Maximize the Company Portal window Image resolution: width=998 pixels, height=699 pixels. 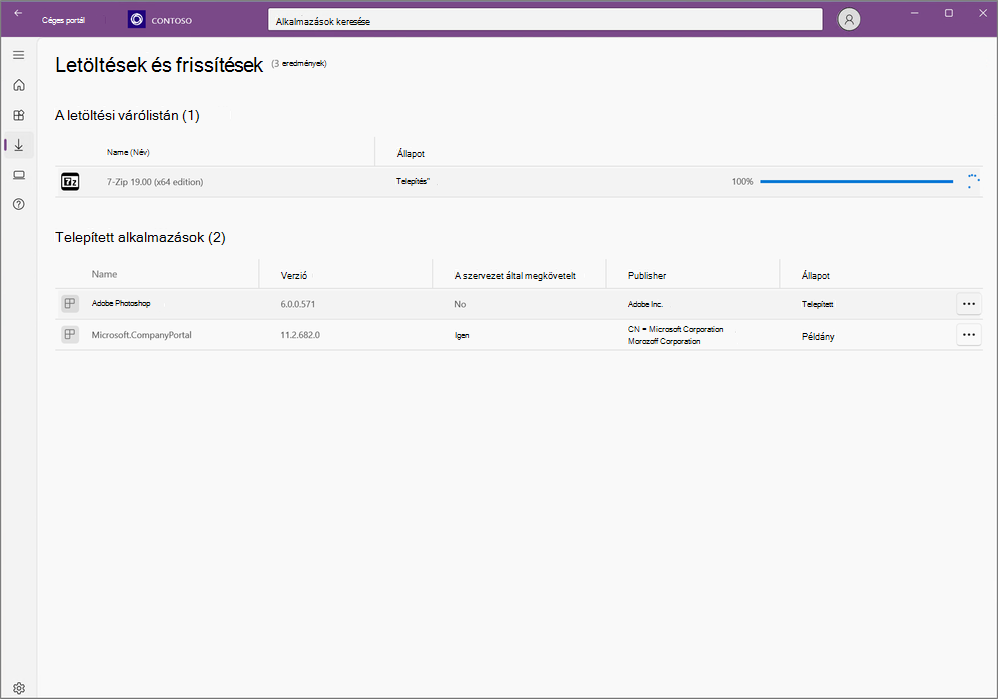949,13
